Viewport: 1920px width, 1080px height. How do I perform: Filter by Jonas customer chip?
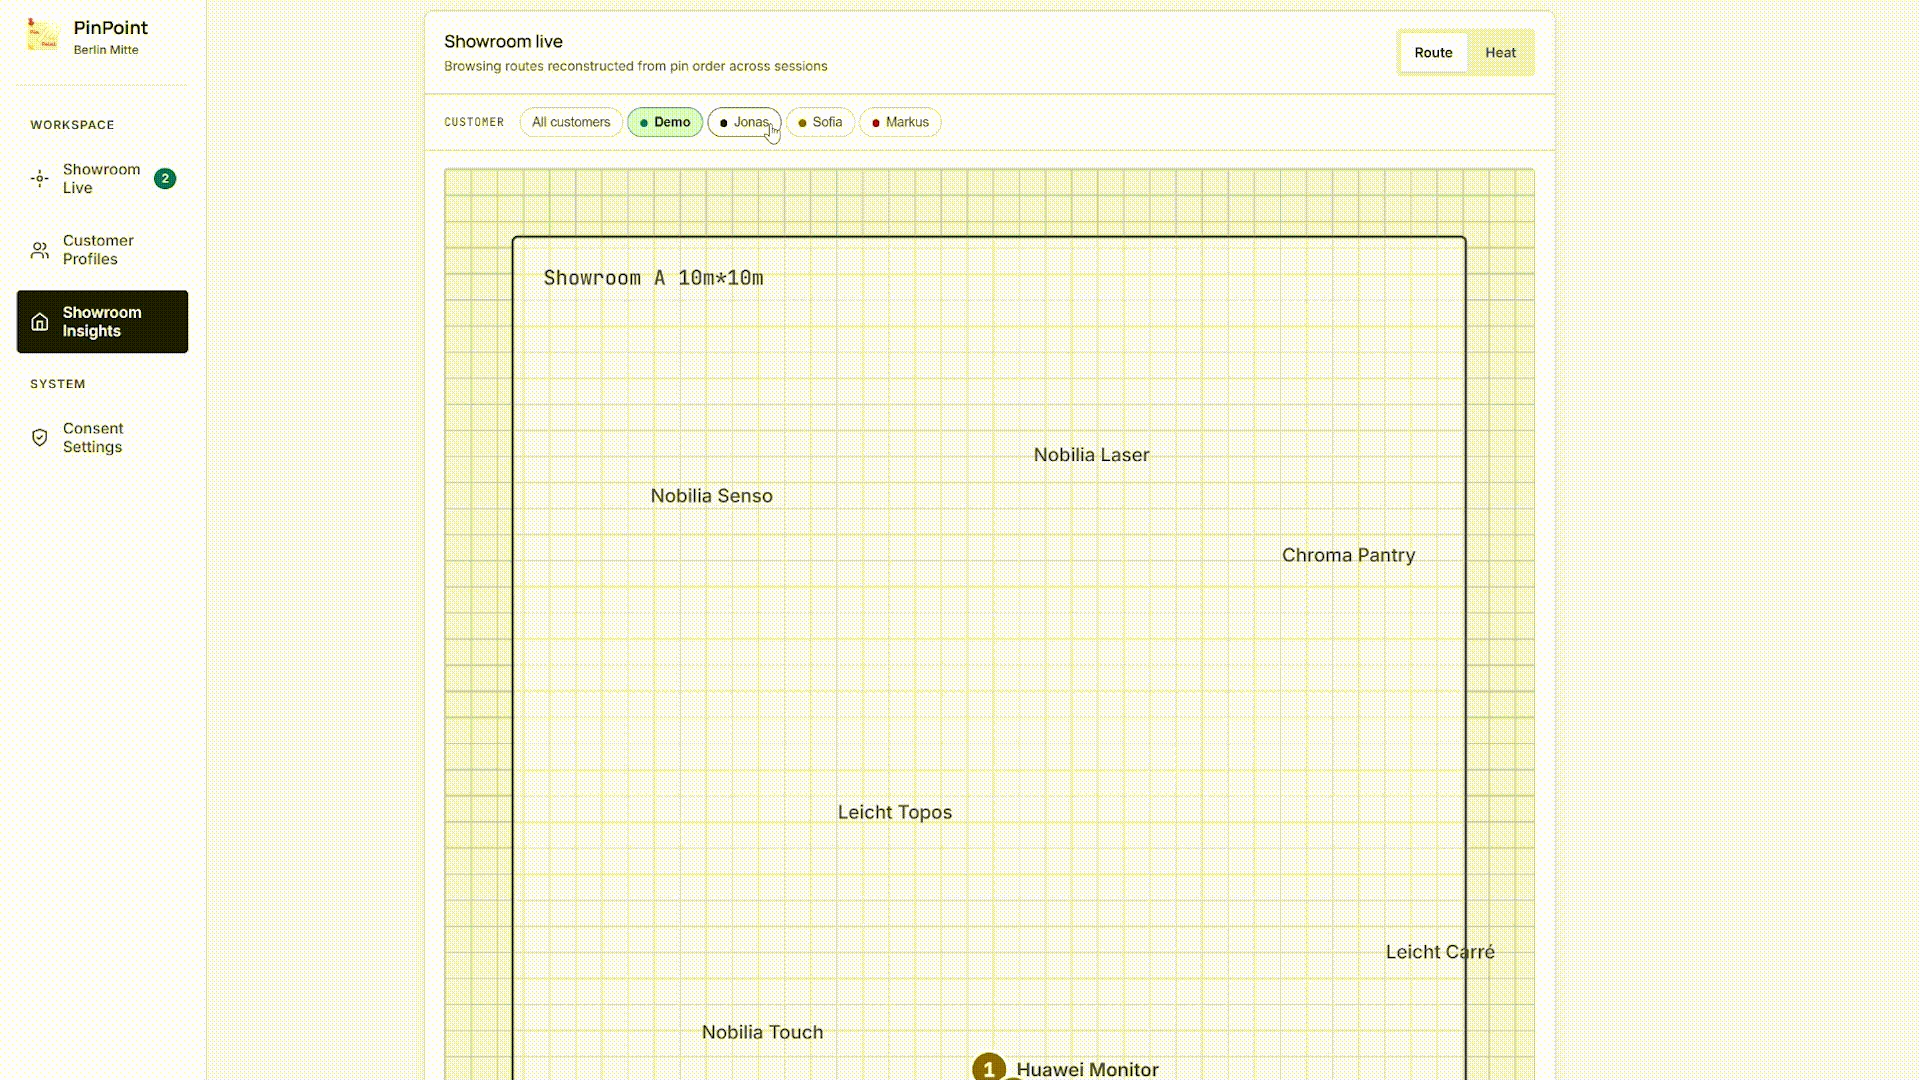click(744, 122)
